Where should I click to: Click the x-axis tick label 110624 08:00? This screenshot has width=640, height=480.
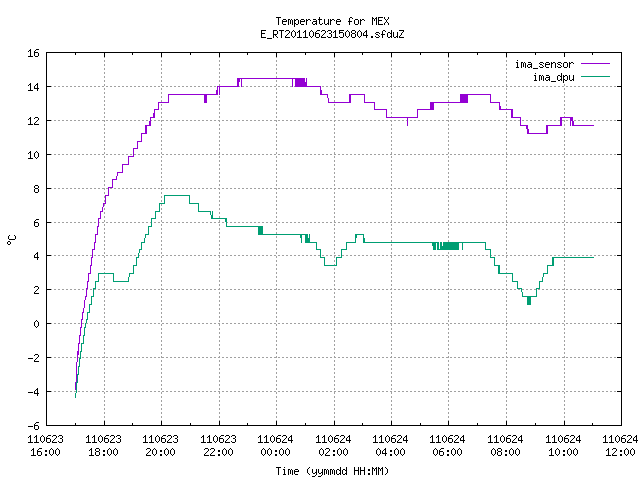click(x=506, y=446)
